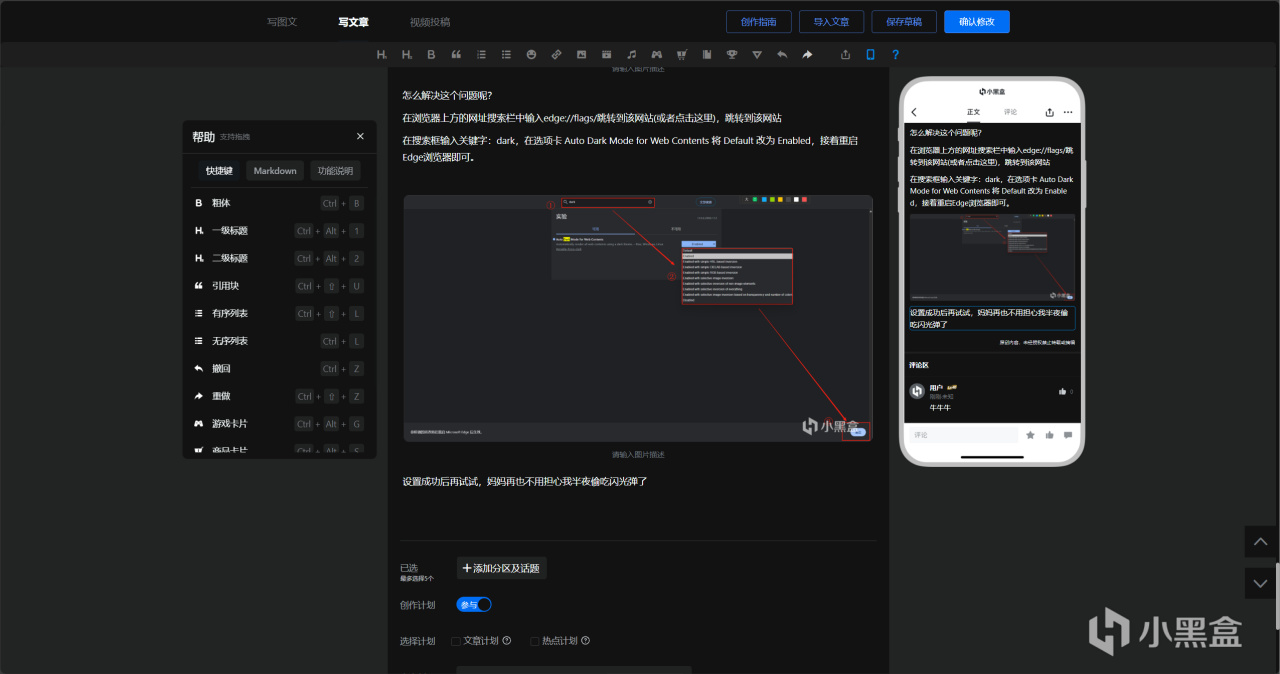Tap thumbs-up icon in preview bottom bar

pyautogui.click(x=1049, y=435)
